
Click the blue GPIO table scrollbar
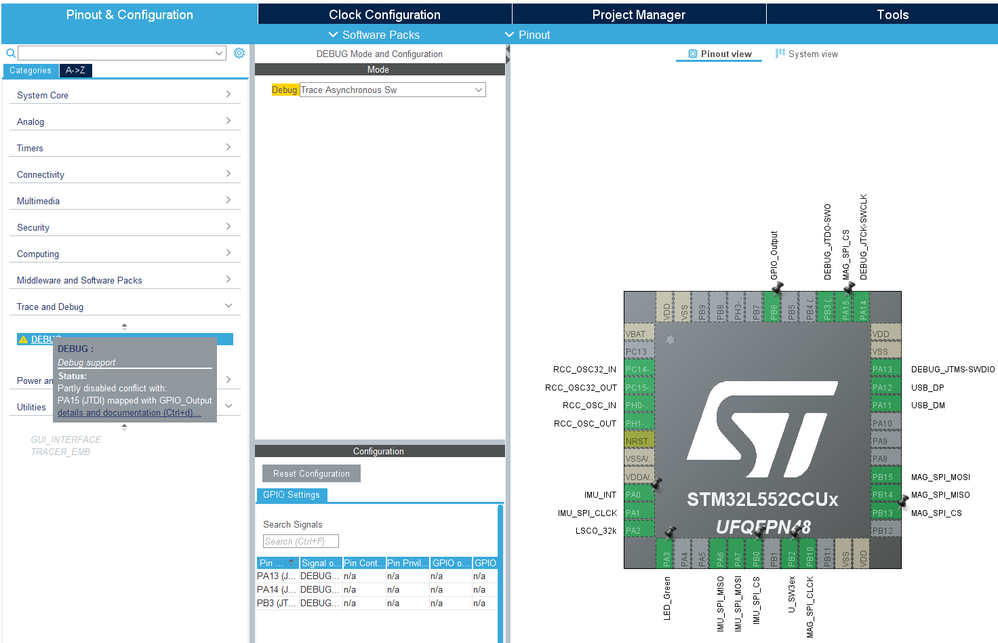point(500,573)
